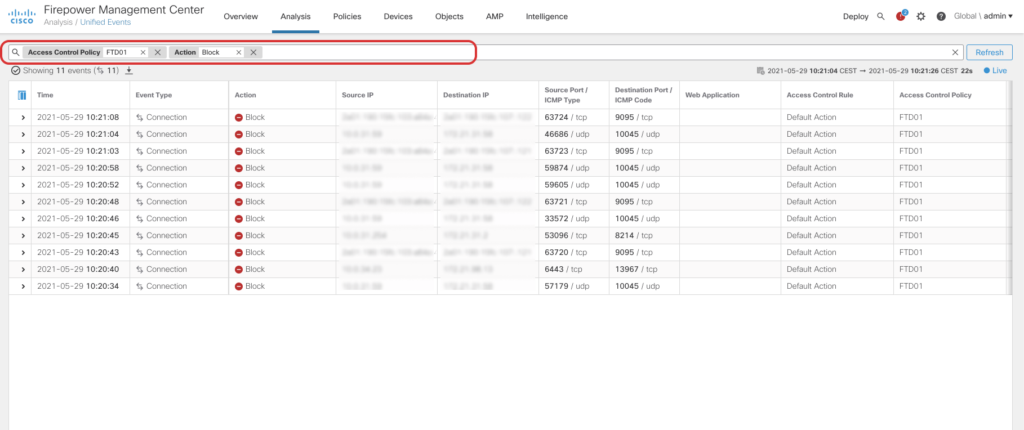The width and height of the screenshot is (1024, 430).
Task: Click the Access Control Rule column header
Action: click(x=820, y=95)
